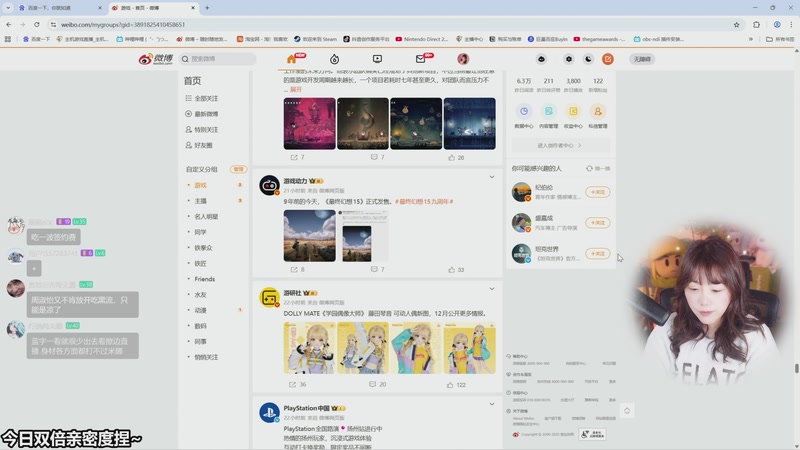Open the Final Fantasy 15 landscape thumbnail
The image size is (800, 450).
[x=310, y=236]
